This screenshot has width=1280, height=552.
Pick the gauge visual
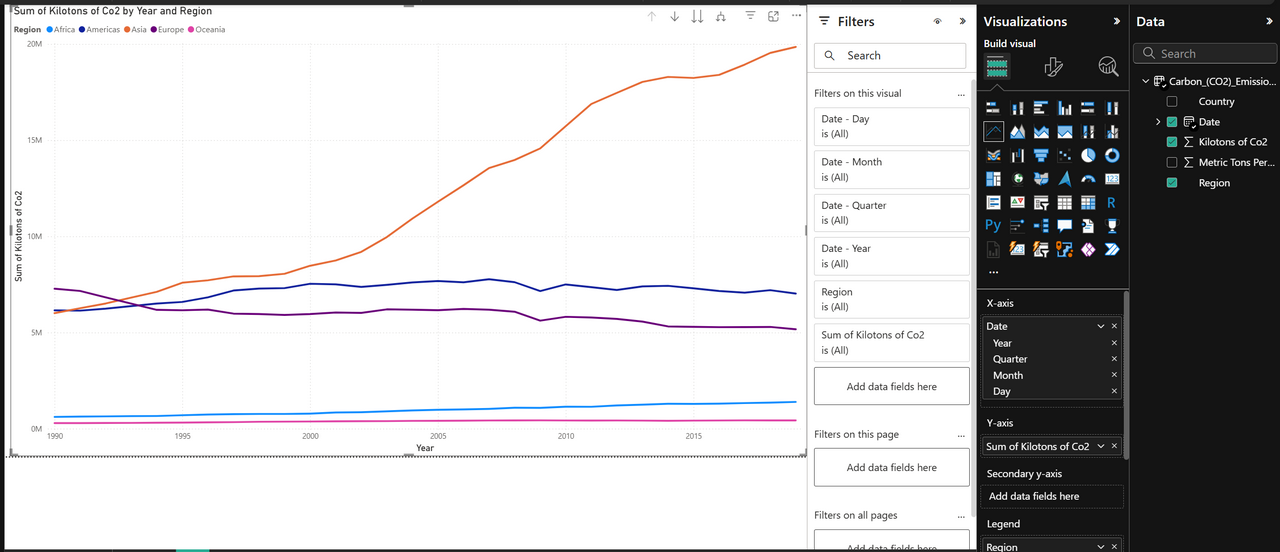1089,179
